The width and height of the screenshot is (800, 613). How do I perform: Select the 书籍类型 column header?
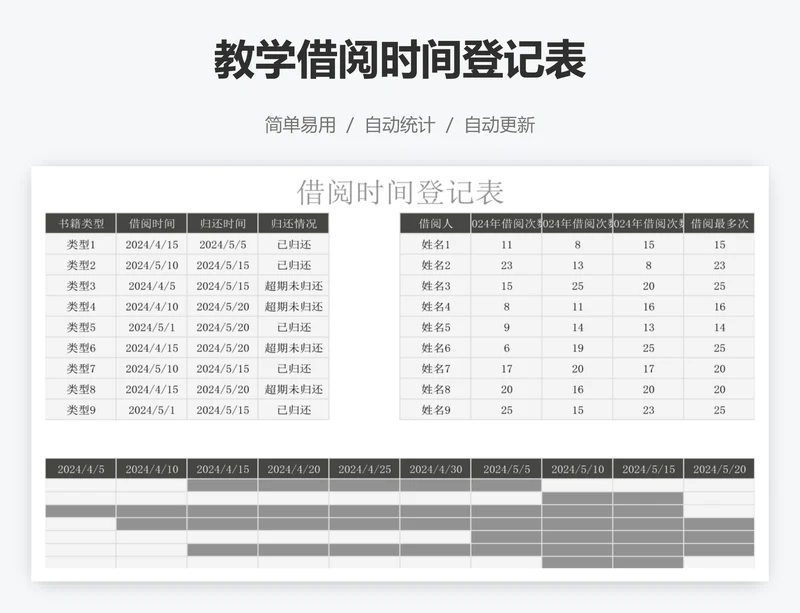pos(81,224)
